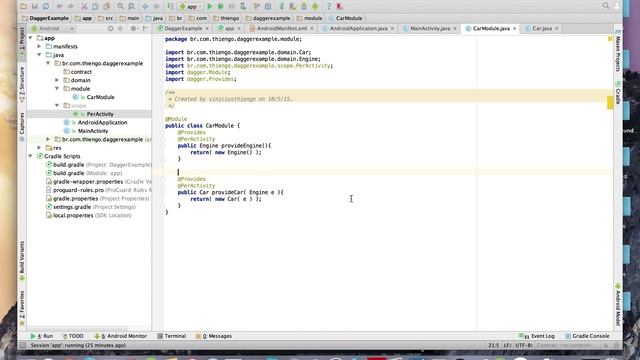This screenshot has width=640, height=360.
Task: Toggle the Structure side panel
Action: (x=22, y=84)
